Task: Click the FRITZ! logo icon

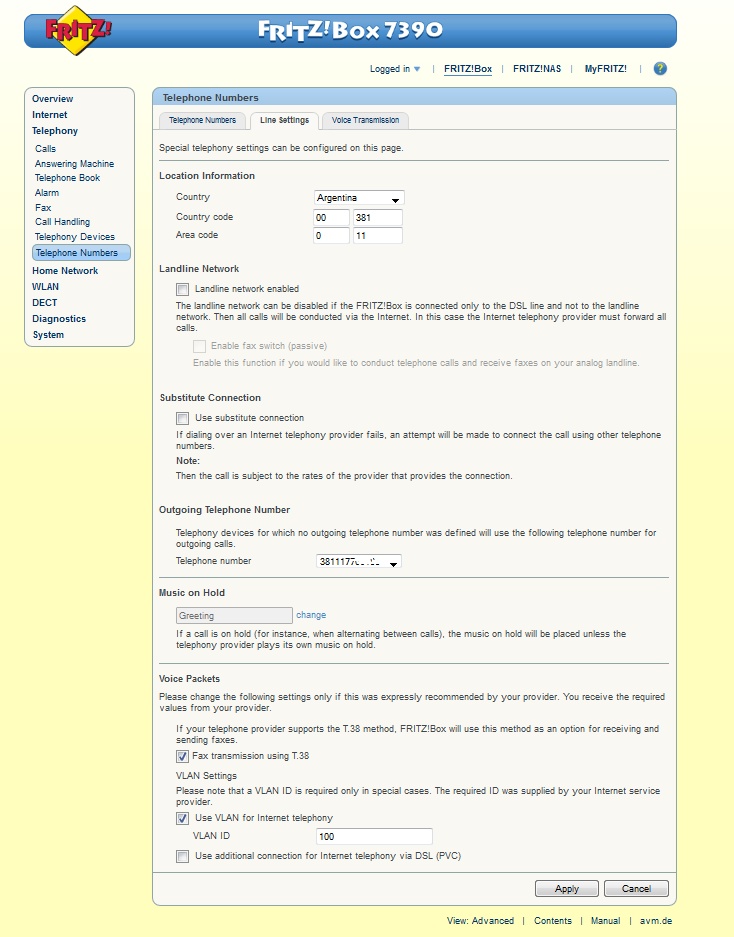Action: [78, 30]
